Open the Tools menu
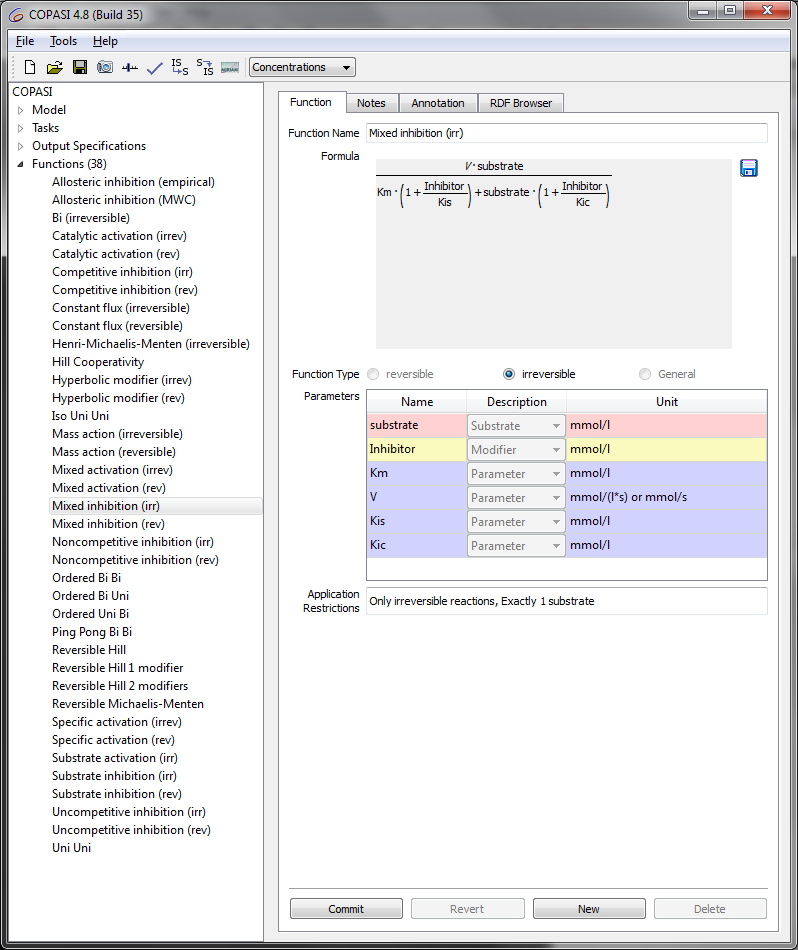This screenshot has height=950, width=798. tap(63, 41)
